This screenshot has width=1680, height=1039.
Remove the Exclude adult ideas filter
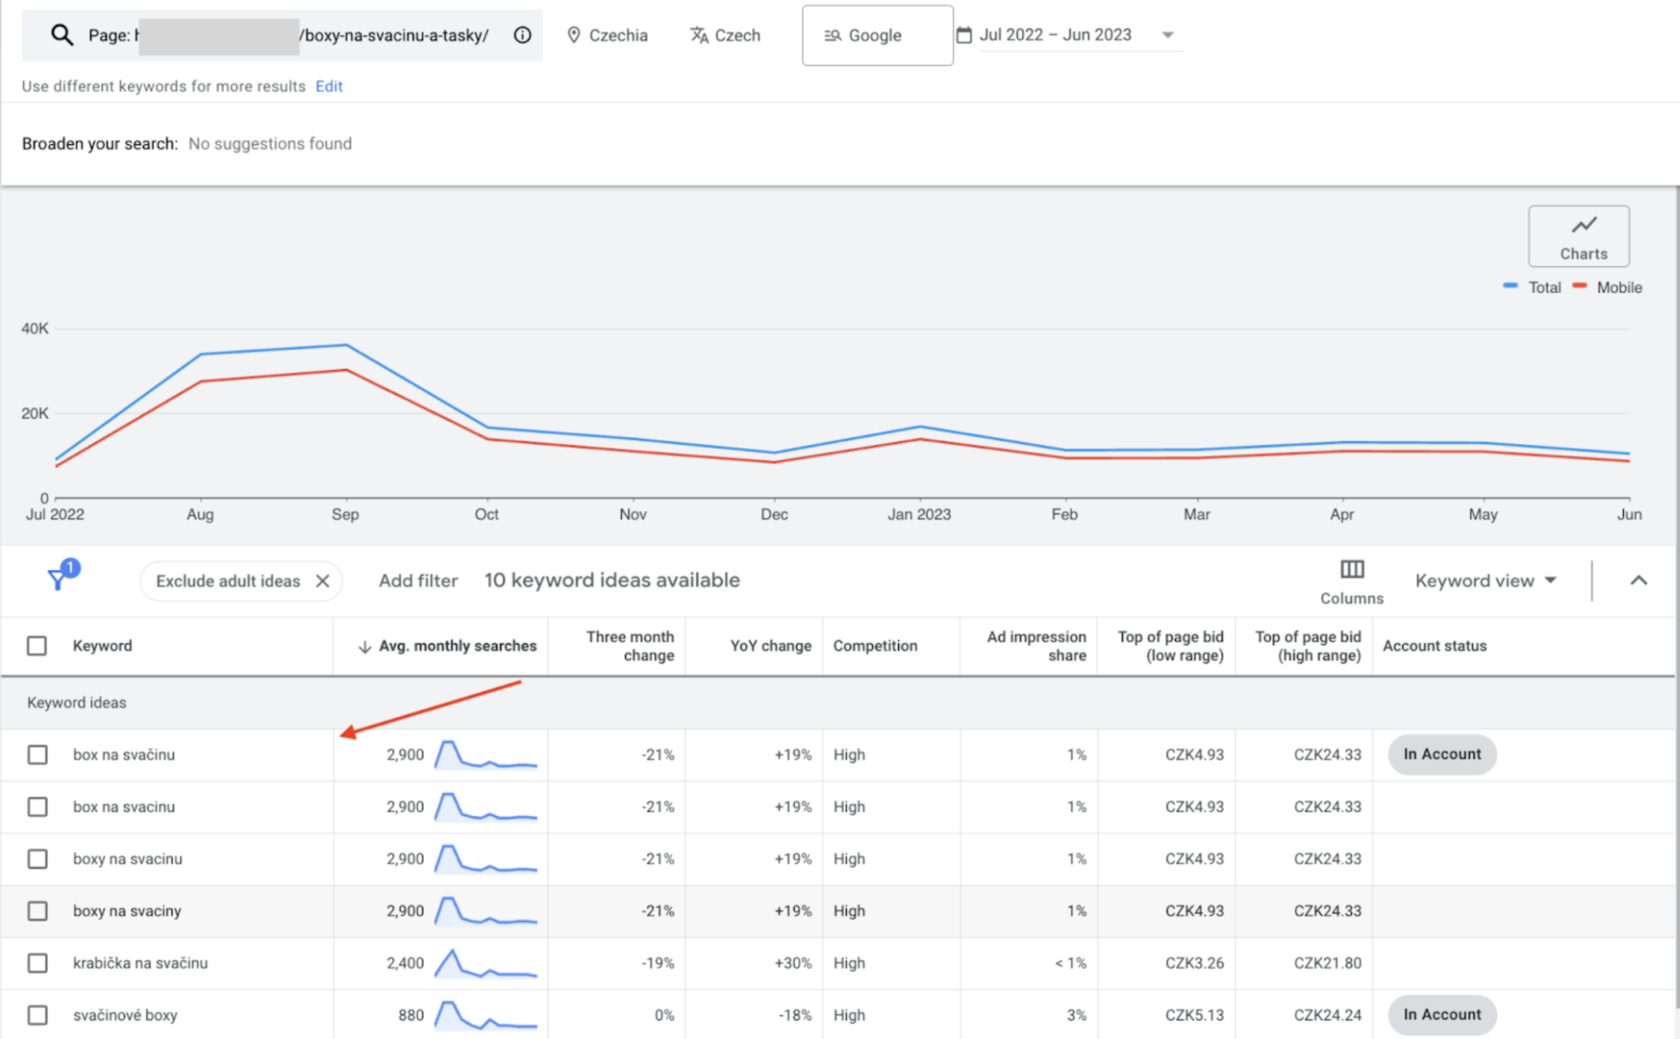point(322,581)
